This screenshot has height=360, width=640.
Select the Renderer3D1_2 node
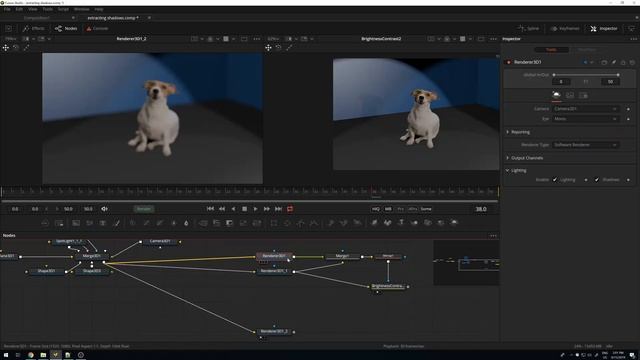(274, 331)
